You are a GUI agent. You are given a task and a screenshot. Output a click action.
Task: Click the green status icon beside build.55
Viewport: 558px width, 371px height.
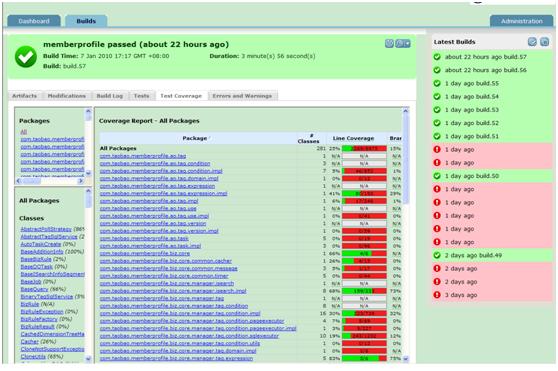click(x=437, y=83)
